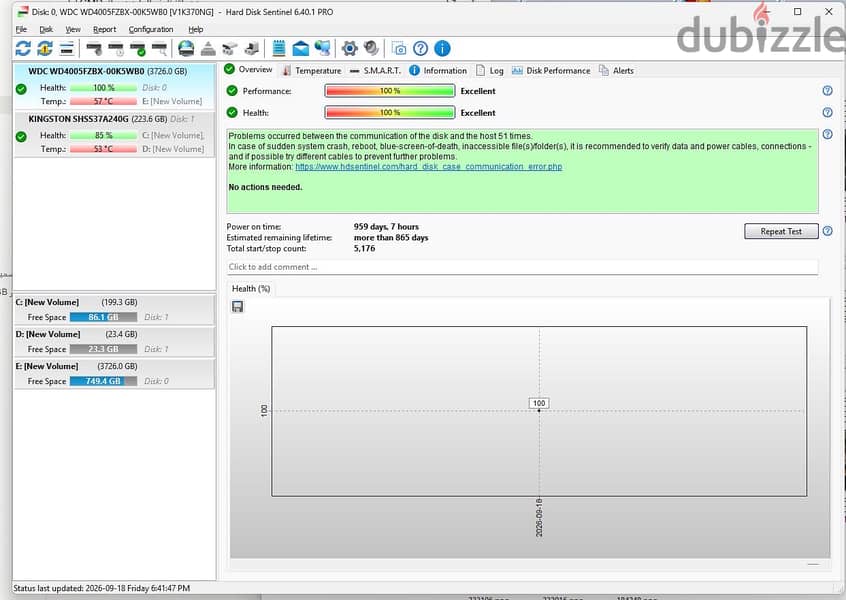
Task: Click the blue refresh arrows toolbar icon
Action: (x=23, y=49)
